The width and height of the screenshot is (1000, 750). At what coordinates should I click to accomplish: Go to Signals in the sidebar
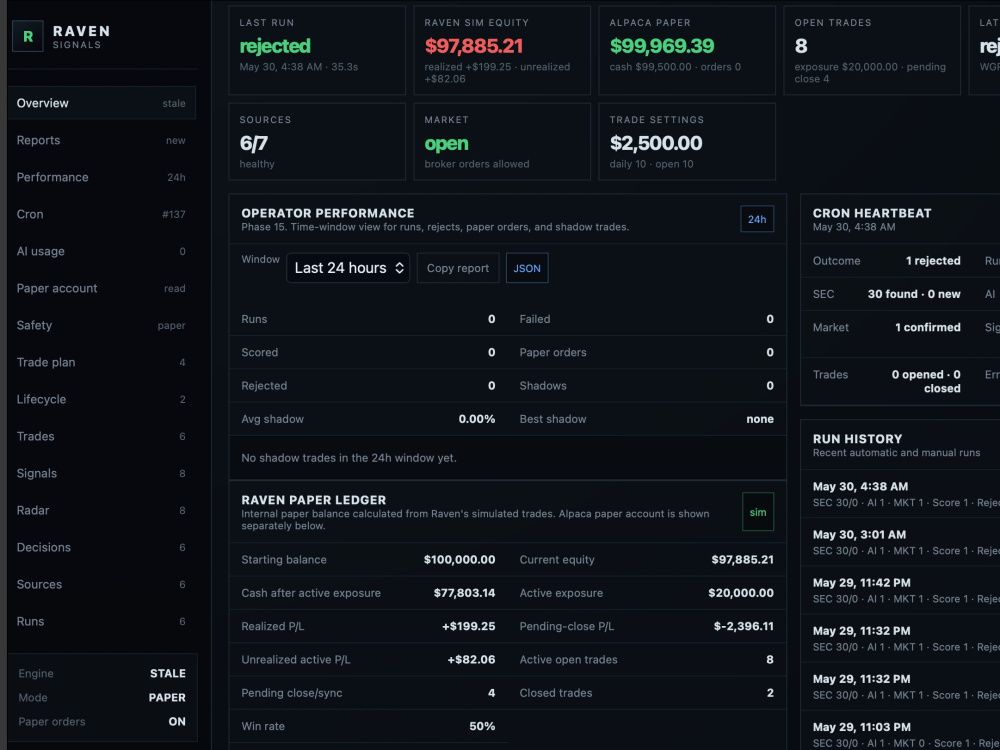point(101,473)
